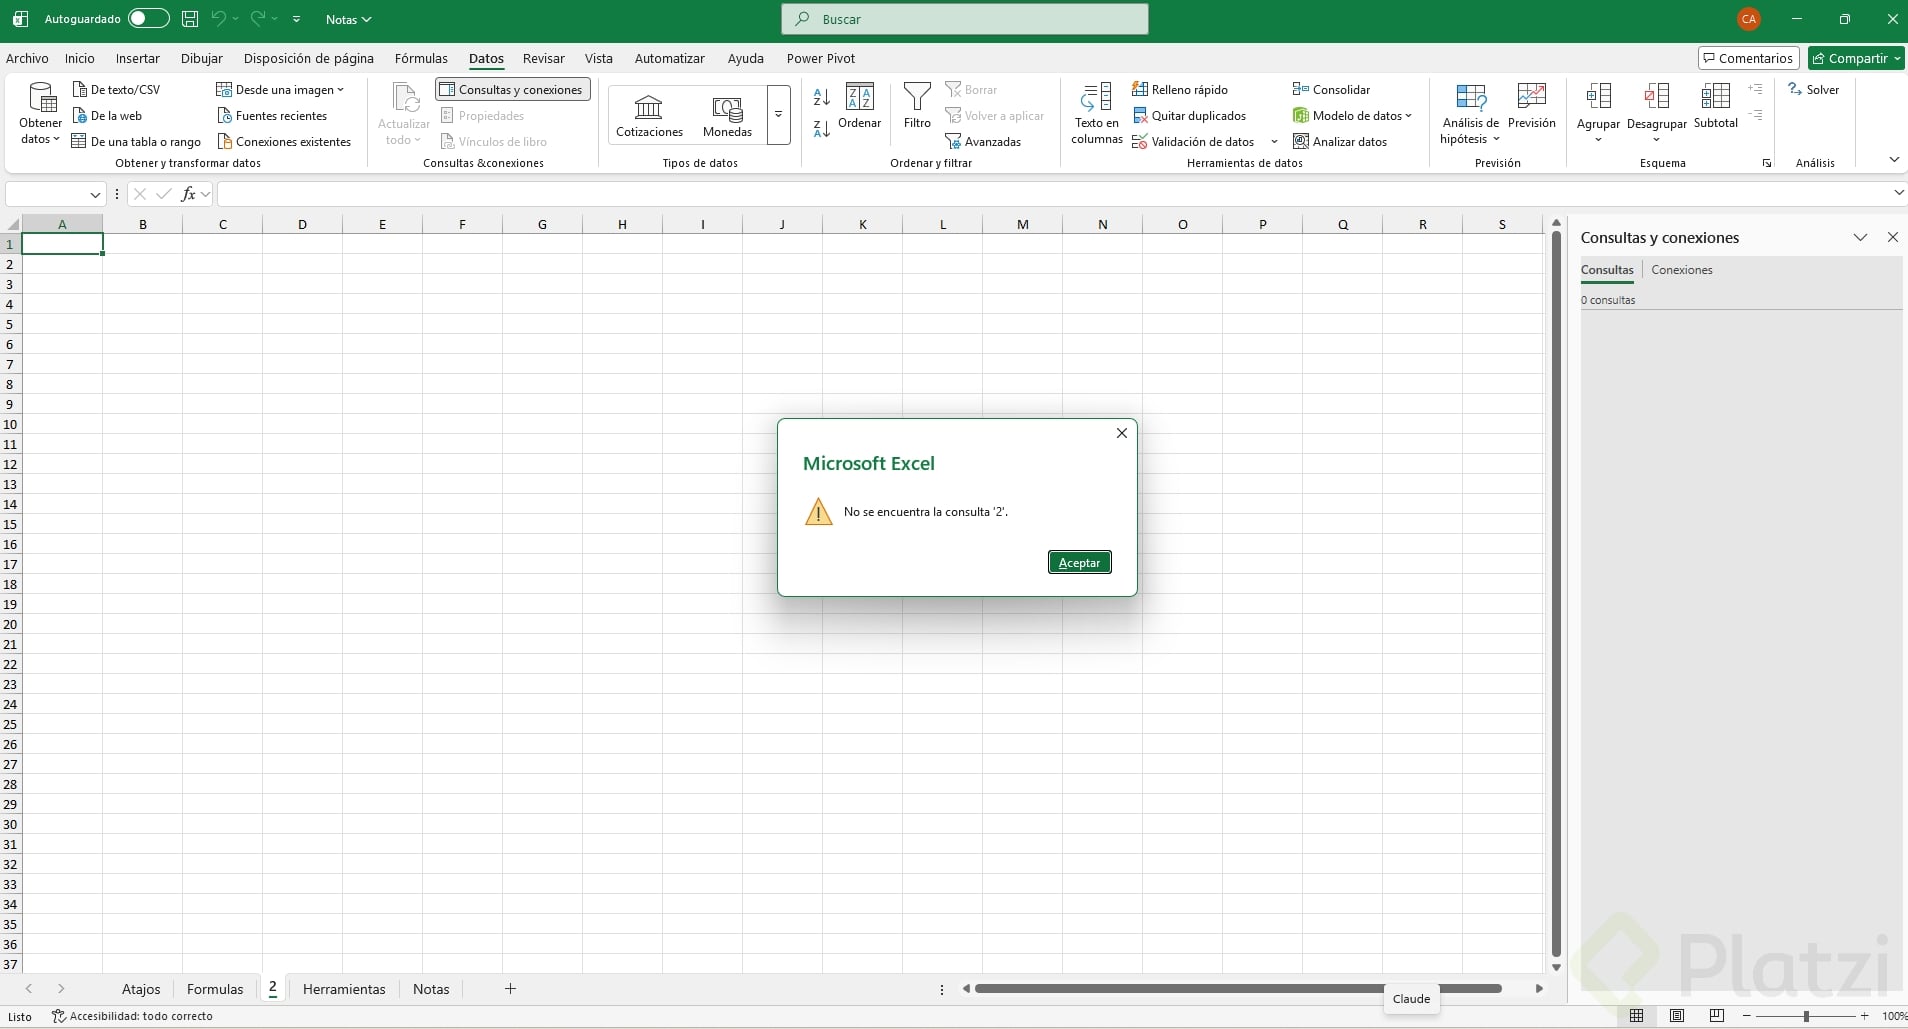Viewport: 1908px width, 1029px height.
Task: Click the Compartir button
Action: pyautogui.click(x=1855, y=58)
